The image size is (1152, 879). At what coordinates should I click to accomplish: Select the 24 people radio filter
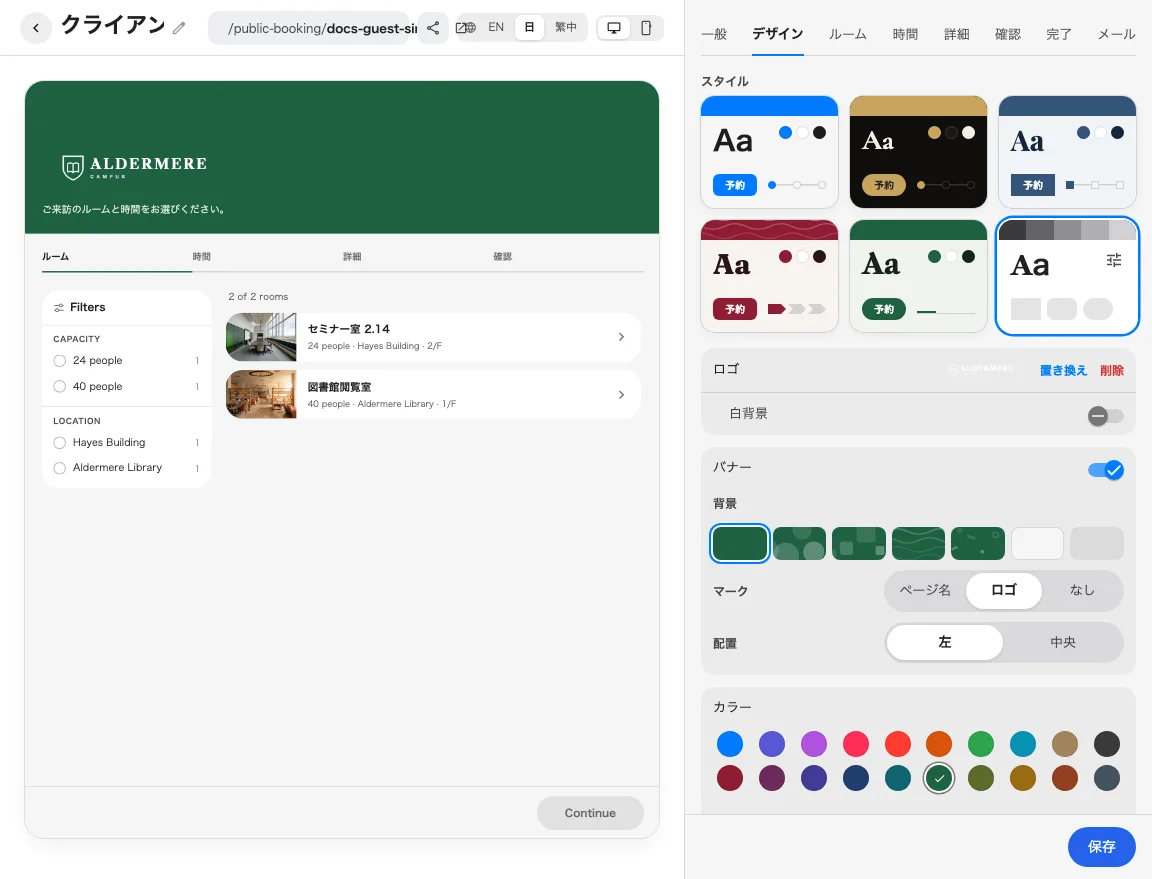(60, 360)
